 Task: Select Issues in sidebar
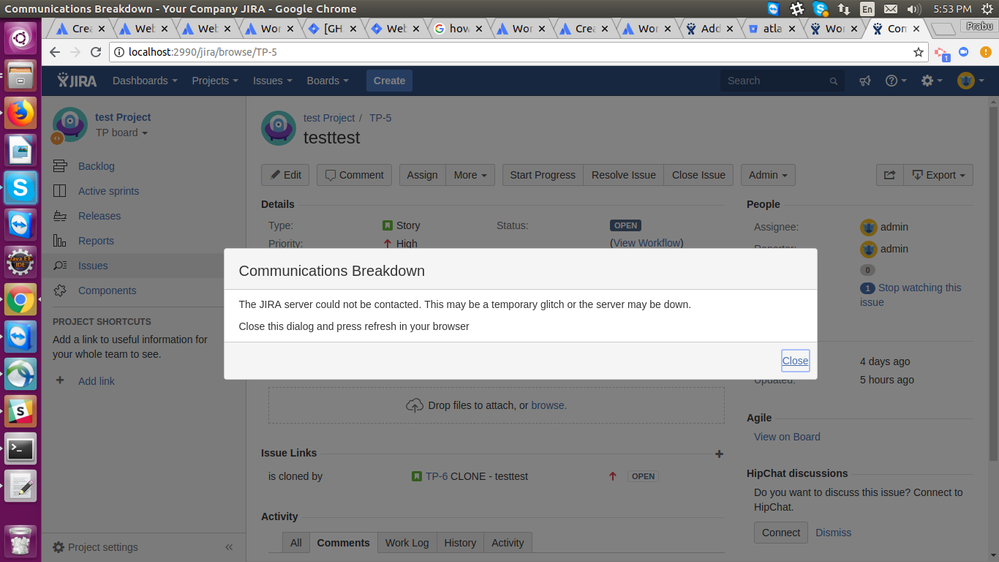[93, 266]
